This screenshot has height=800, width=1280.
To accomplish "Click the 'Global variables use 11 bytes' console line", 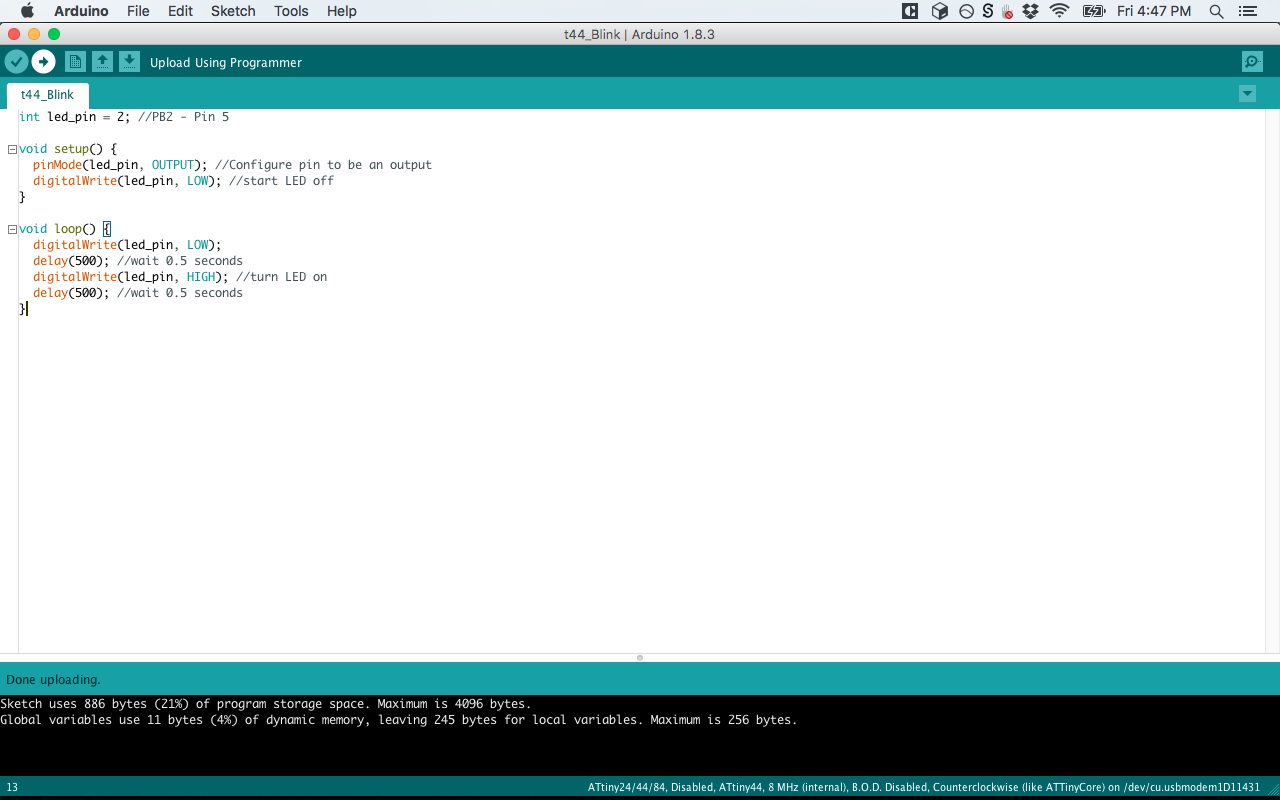I will (x=399, y=720).
